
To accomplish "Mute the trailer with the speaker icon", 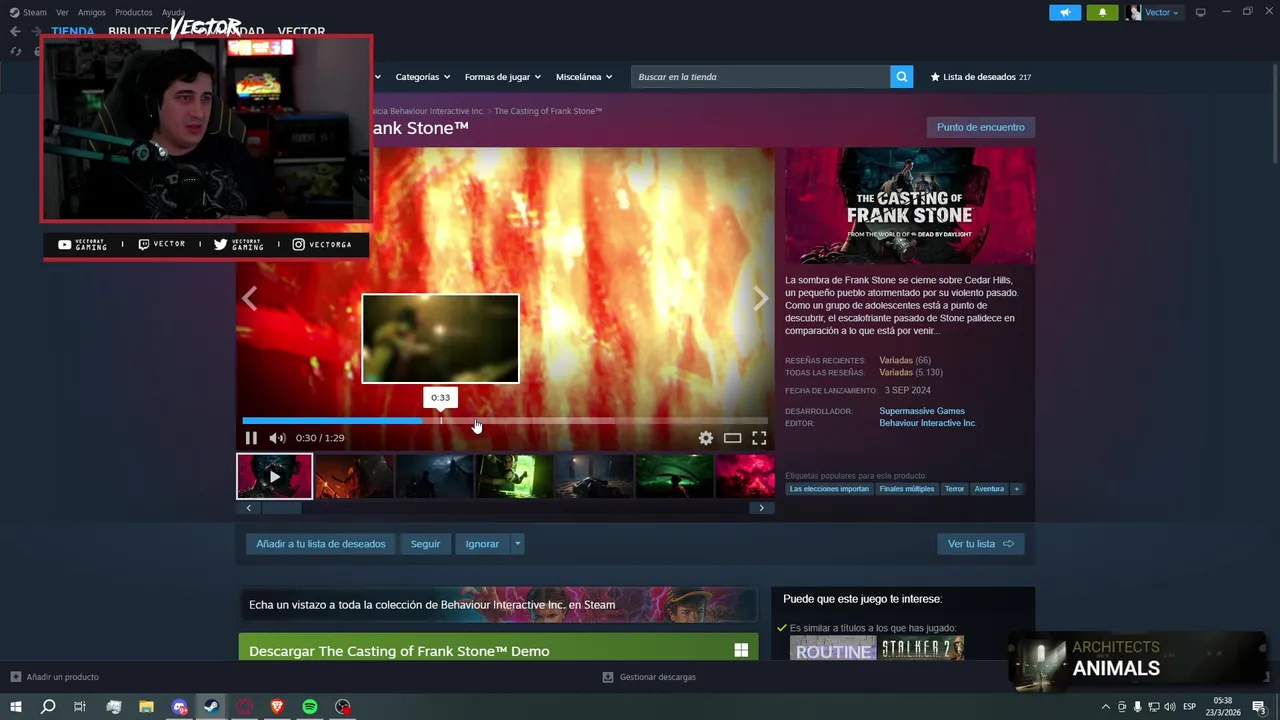I will point(277,438).
